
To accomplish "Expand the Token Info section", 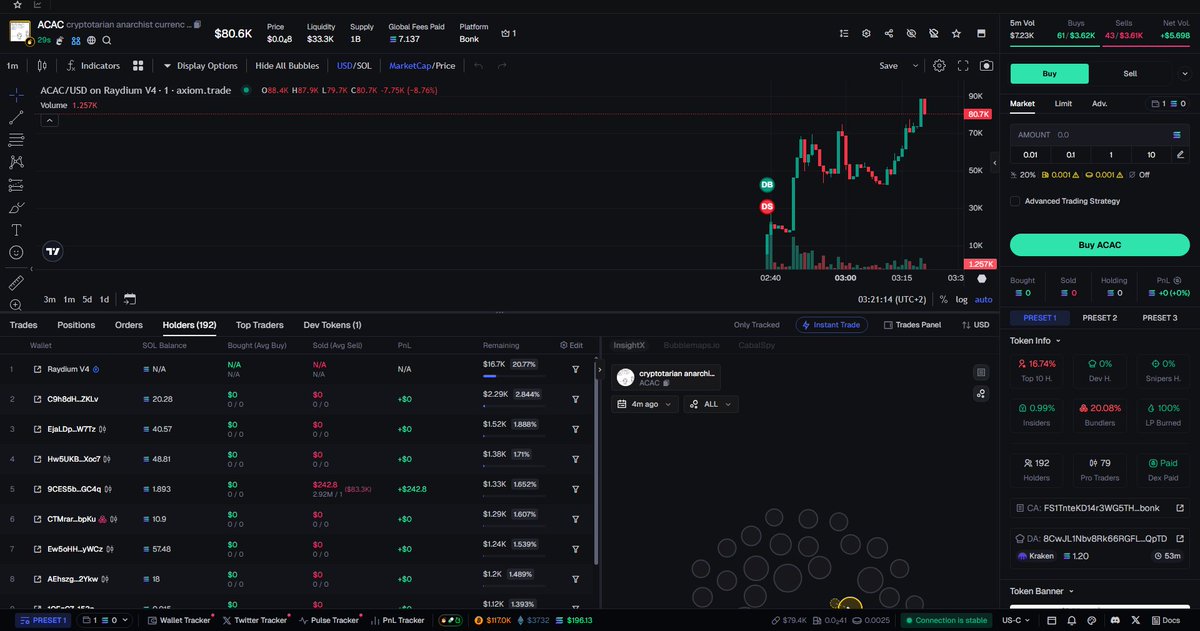I will (1037, 340).
